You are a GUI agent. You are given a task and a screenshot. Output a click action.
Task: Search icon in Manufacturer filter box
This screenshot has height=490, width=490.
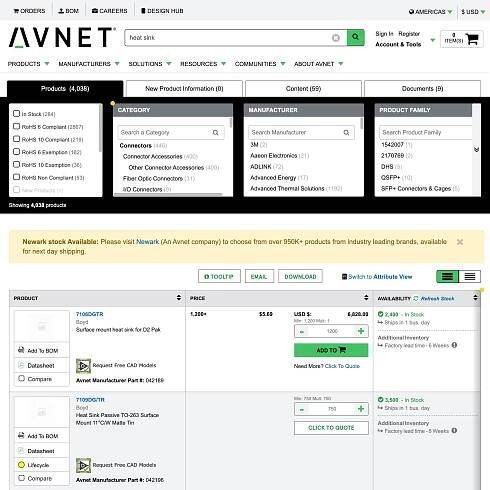coord(346,133)
